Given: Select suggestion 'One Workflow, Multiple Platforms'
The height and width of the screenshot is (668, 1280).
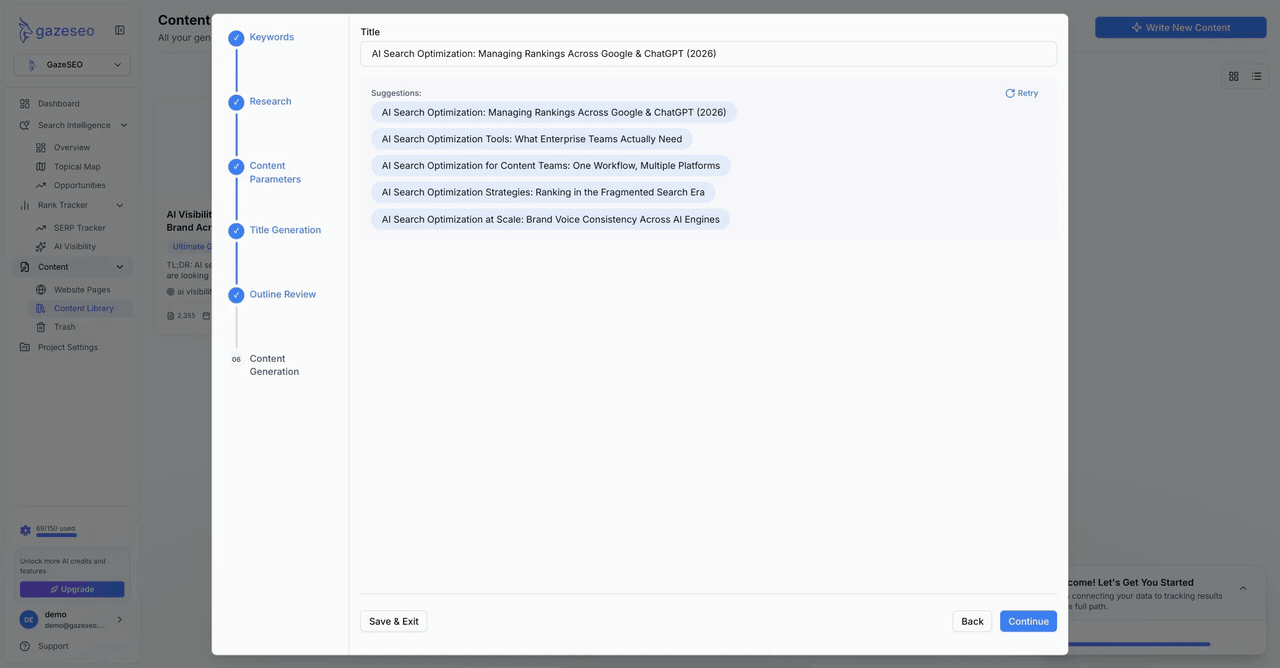Looking at the screenshot, I should [x=551, y=165].
